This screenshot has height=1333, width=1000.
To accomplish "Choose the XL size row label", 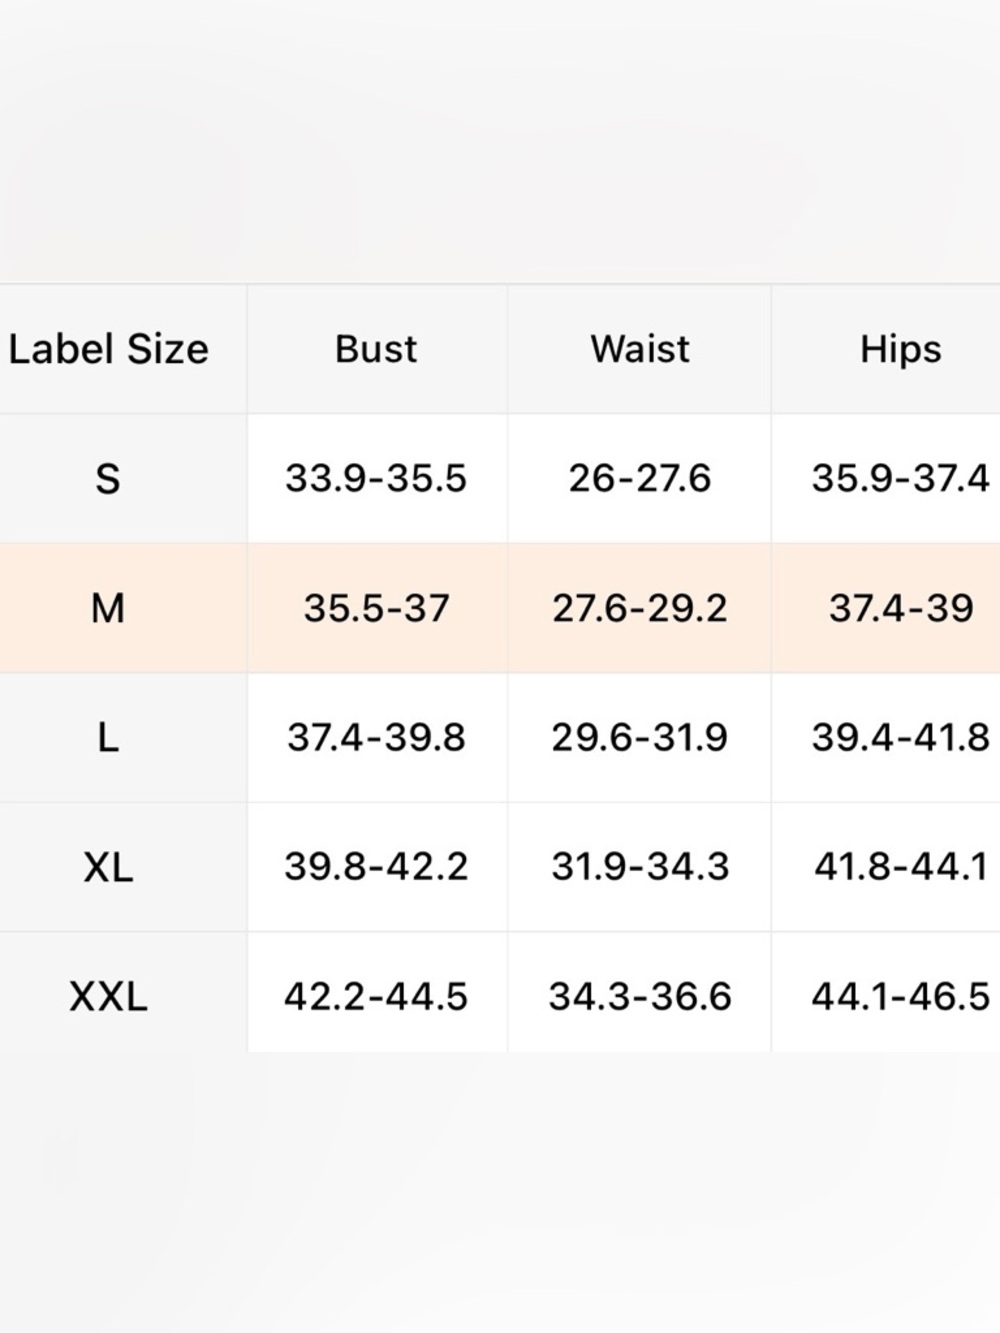I will click(x=108, y=867).
